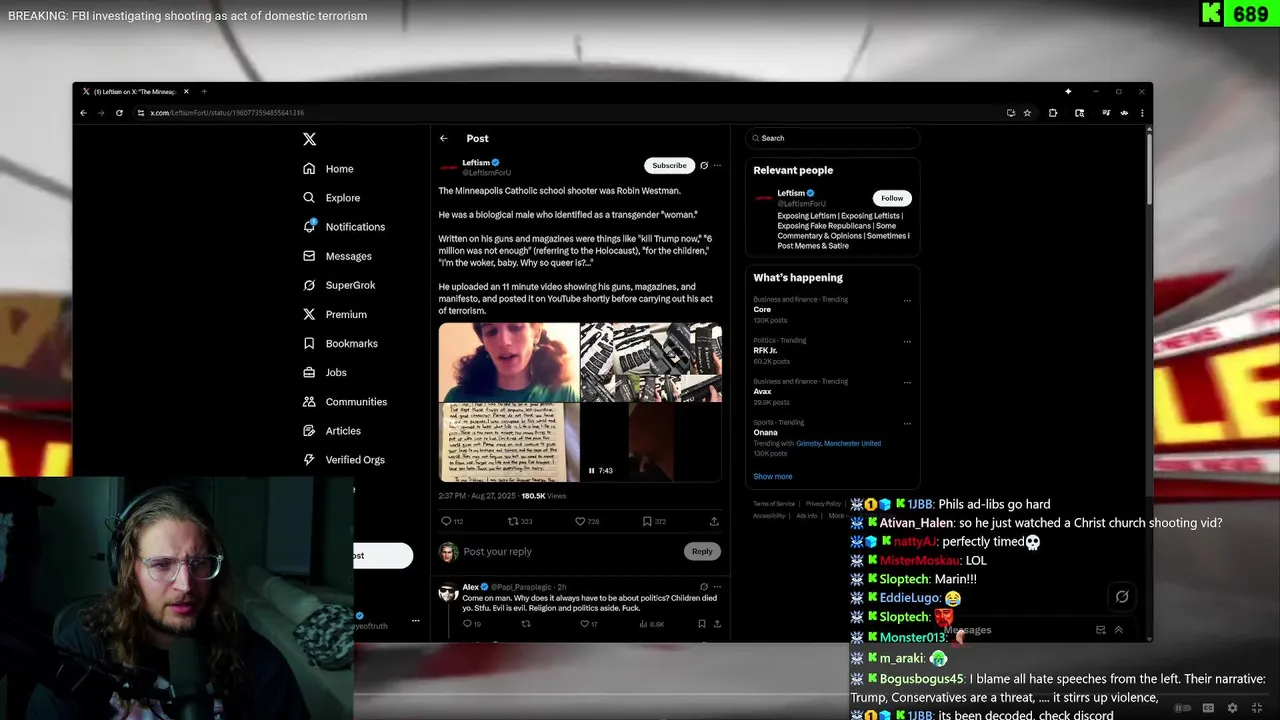Viewport: 1280px width, 720px height.
Task: Click the browser forward button
Action: [101, 113]
